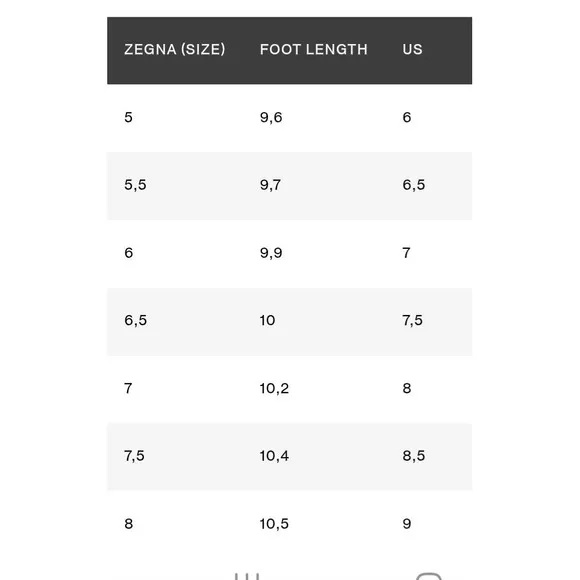The image size is (580, 580).
Task: Click US size 6,5 value
Action: click(x=414, y=185)
